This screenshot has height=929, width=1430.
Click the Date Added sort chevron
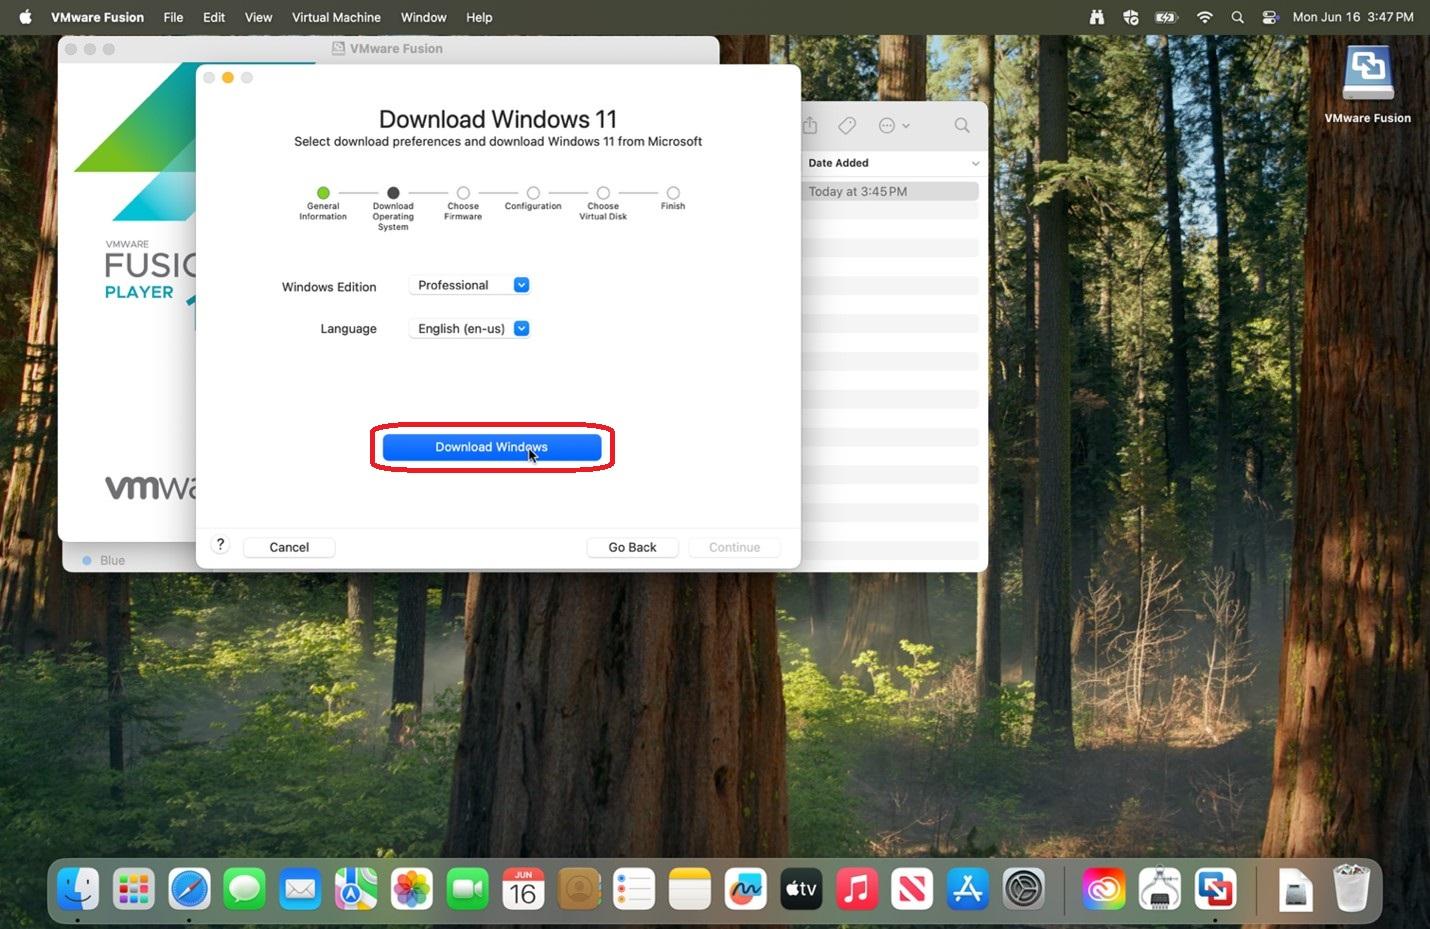[975, 163]
